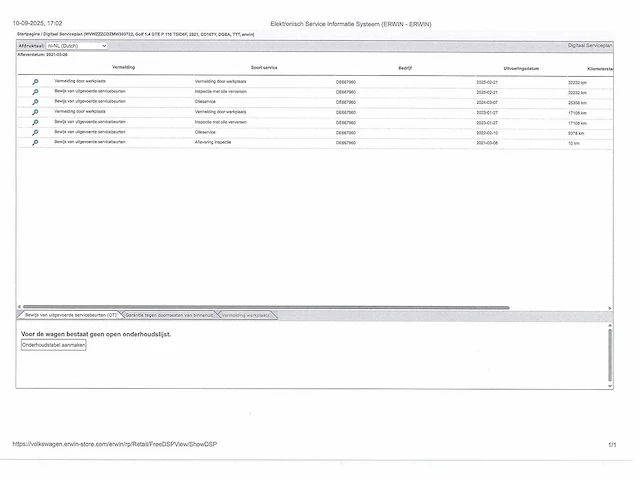Viewport: 640px width, 480px height.
Task: Select the Aflevering Inspectie service cell
Action: pyautogui.click(x=213, y=142)
